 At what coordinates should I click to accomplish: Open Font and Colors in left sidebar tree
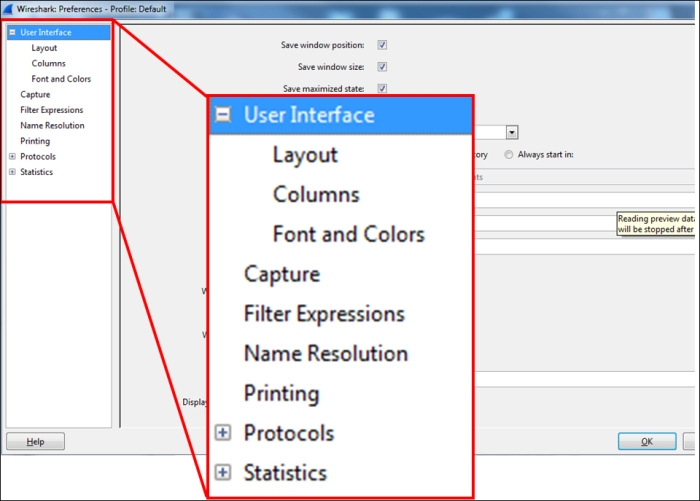61,79
